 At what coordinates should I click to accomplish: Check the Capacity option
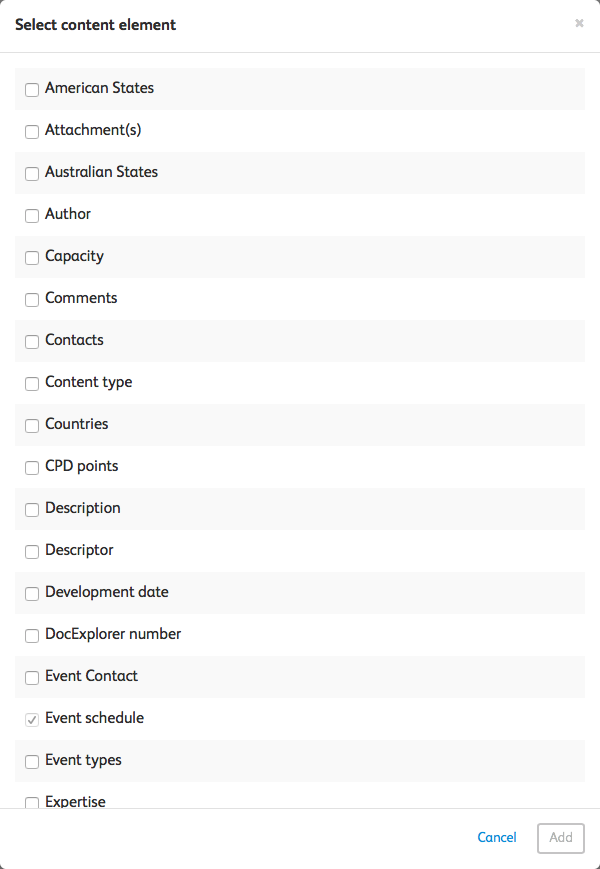click(x=32, y=257)
